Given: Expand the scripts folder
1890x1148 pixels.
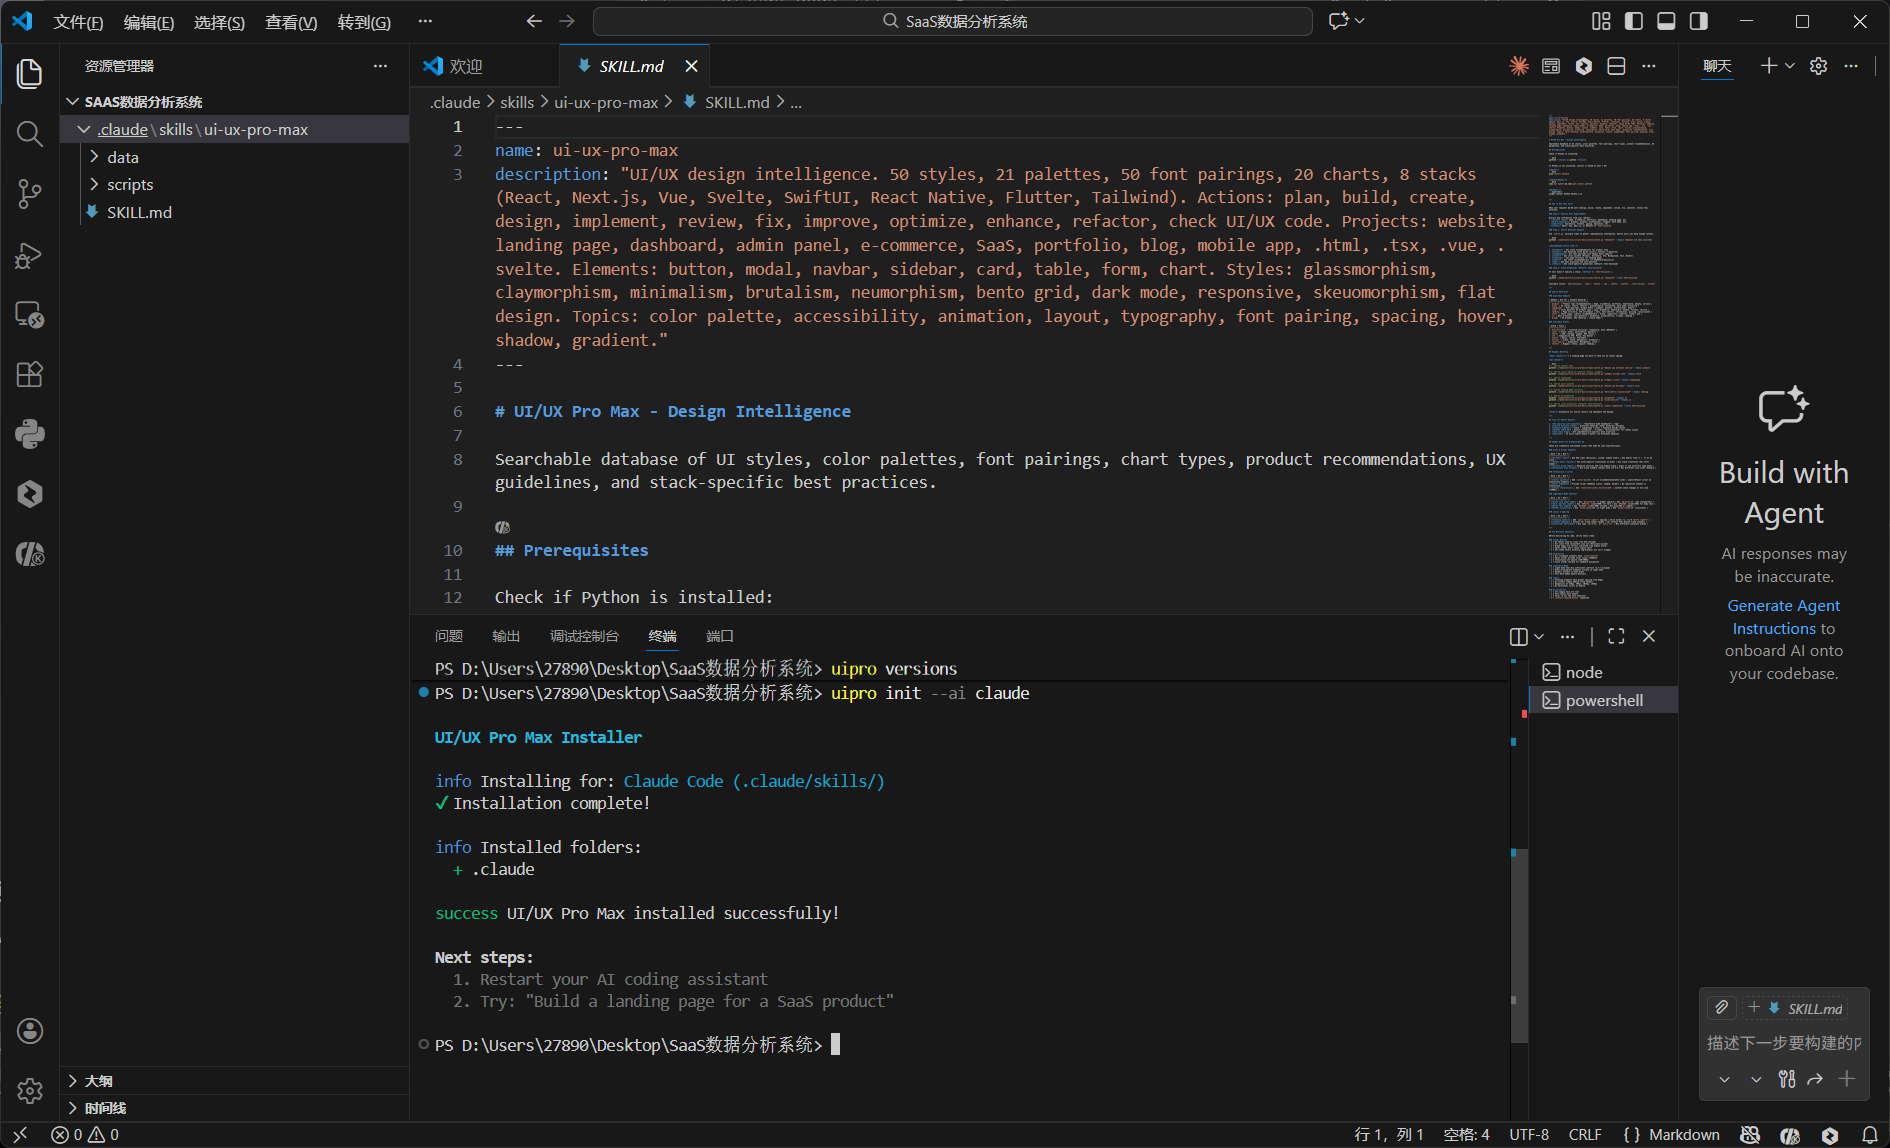Looking at the screenshot, I should tap(130, 184).
